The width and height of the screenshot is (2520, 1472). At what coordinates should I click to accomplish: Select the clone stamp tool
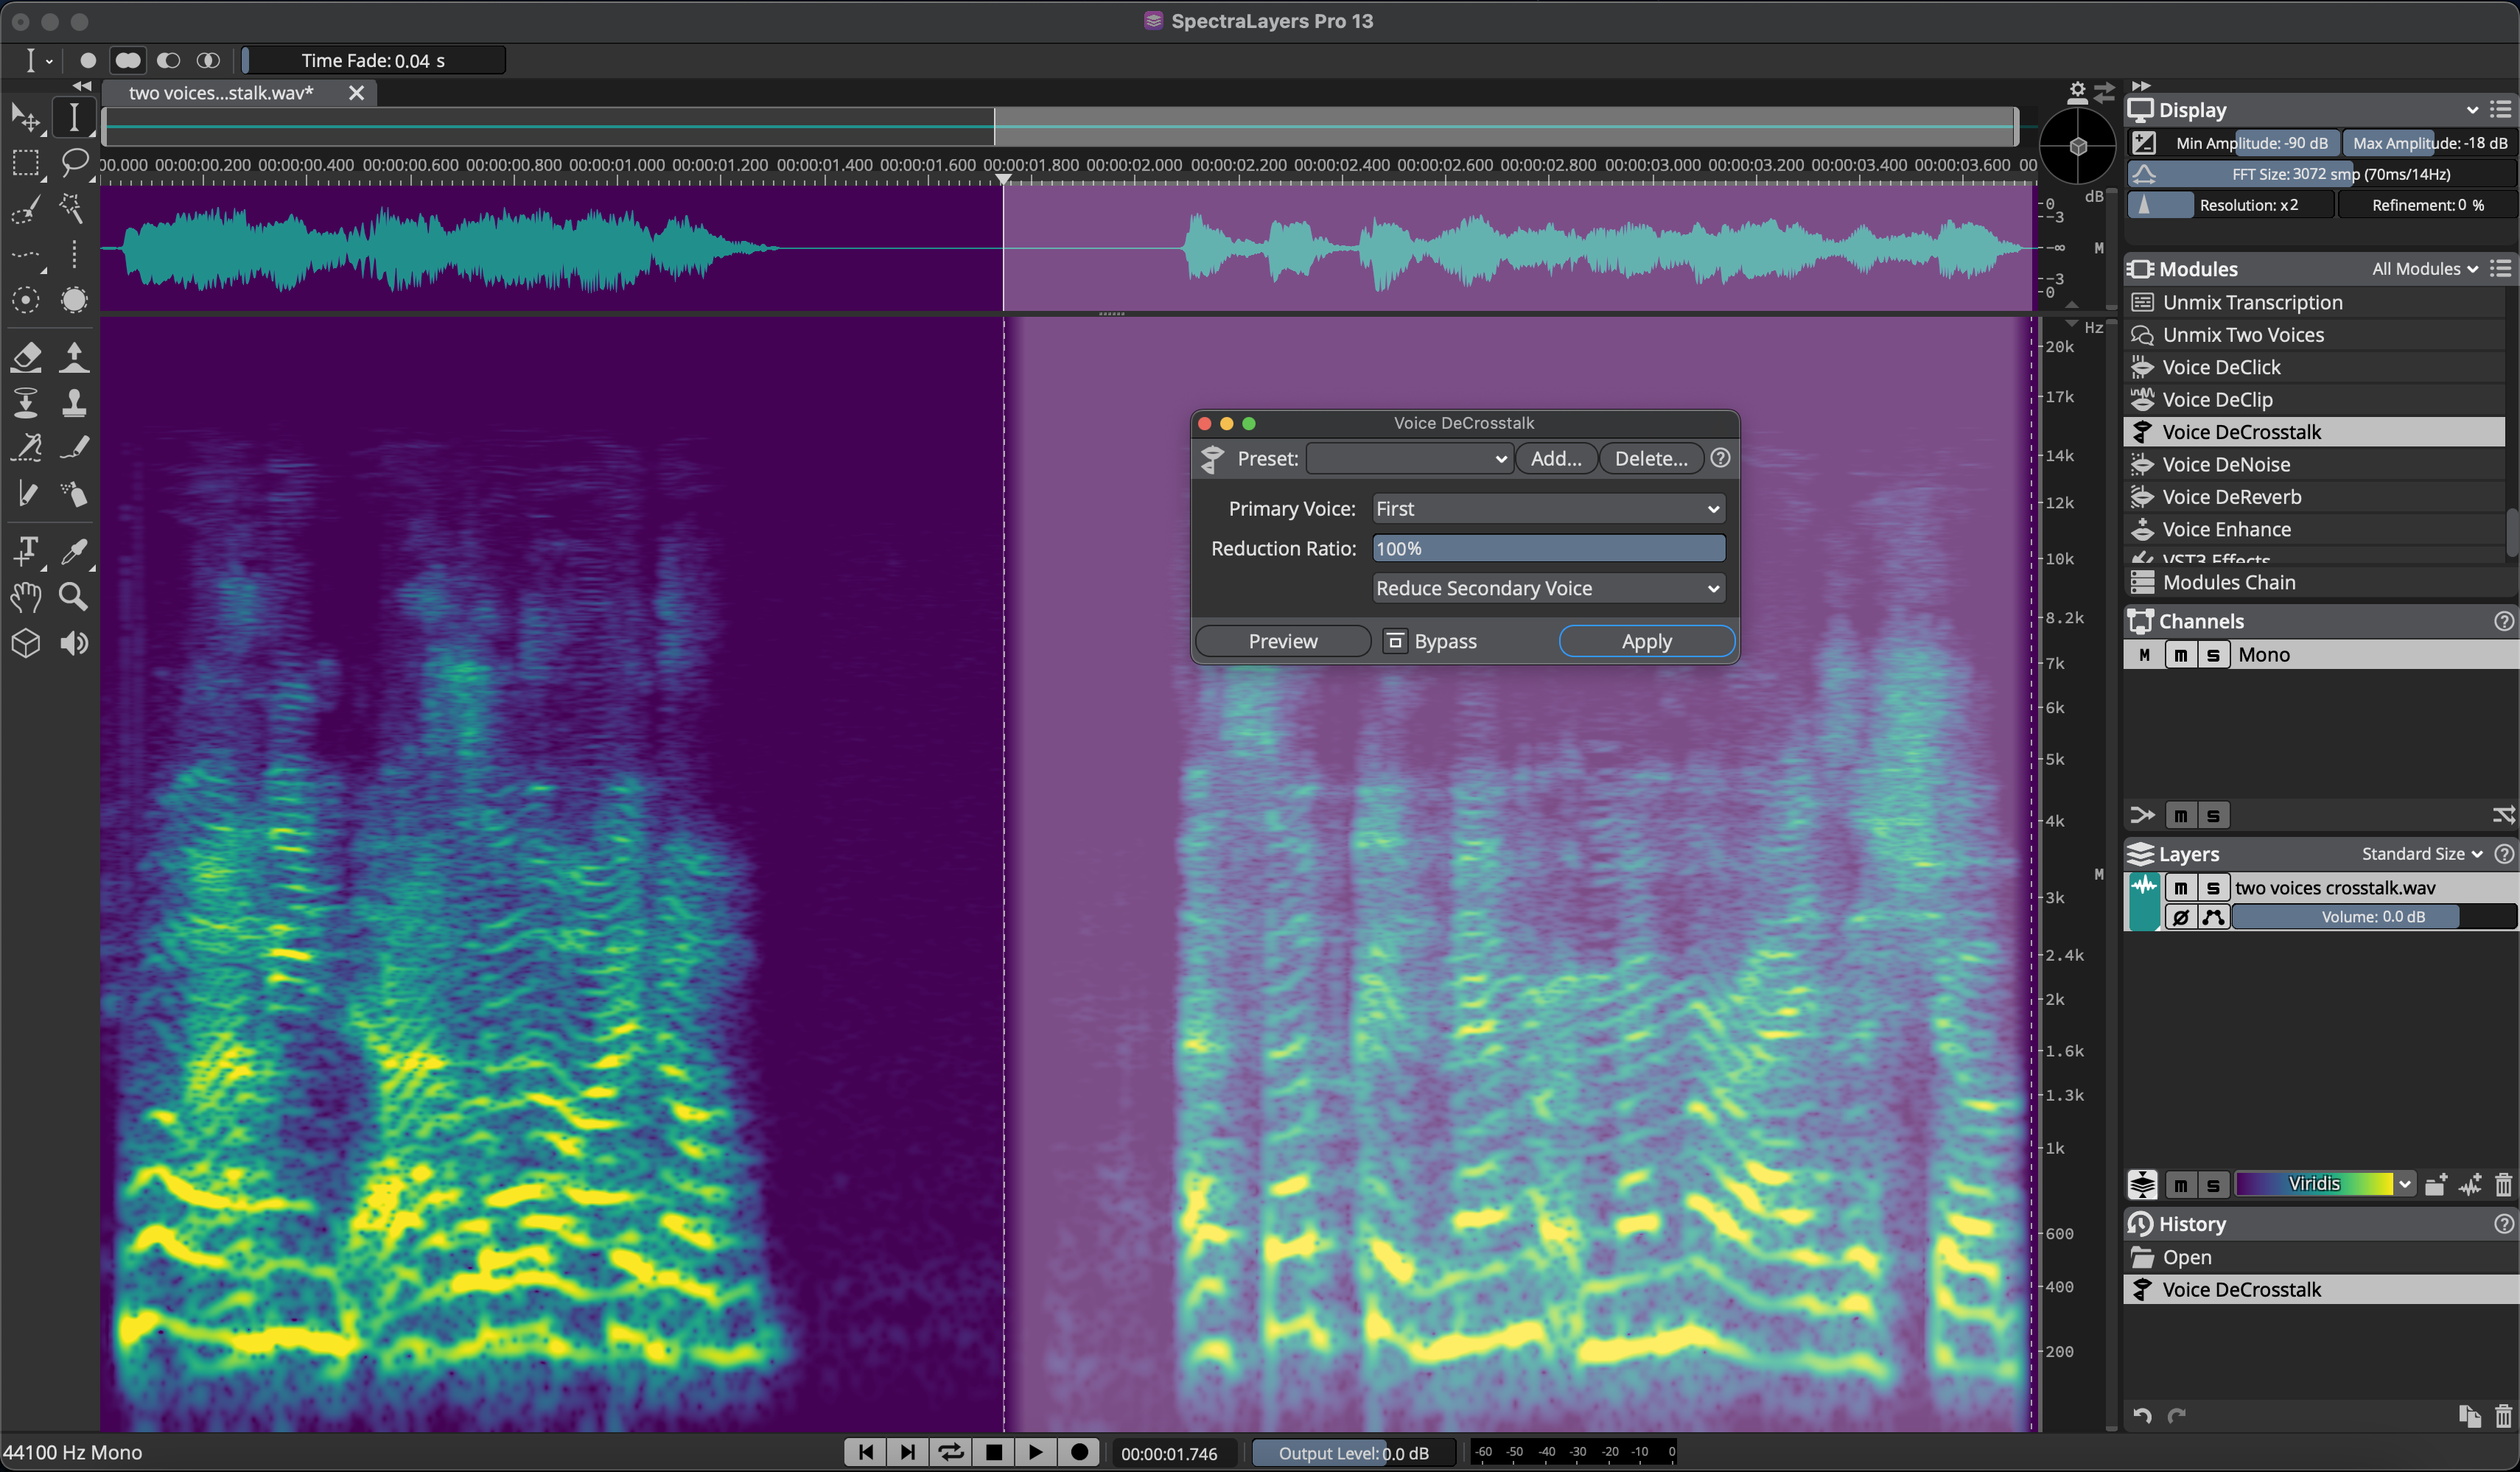pos(74,402)
